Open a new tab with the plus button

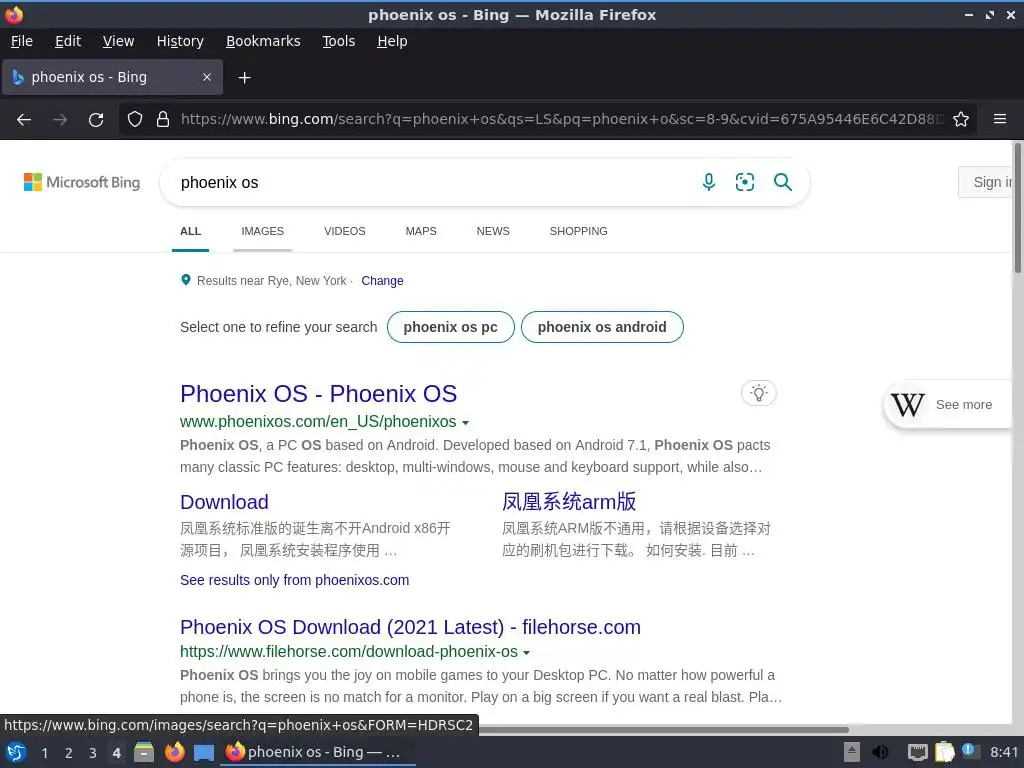(x=244, y=78)
